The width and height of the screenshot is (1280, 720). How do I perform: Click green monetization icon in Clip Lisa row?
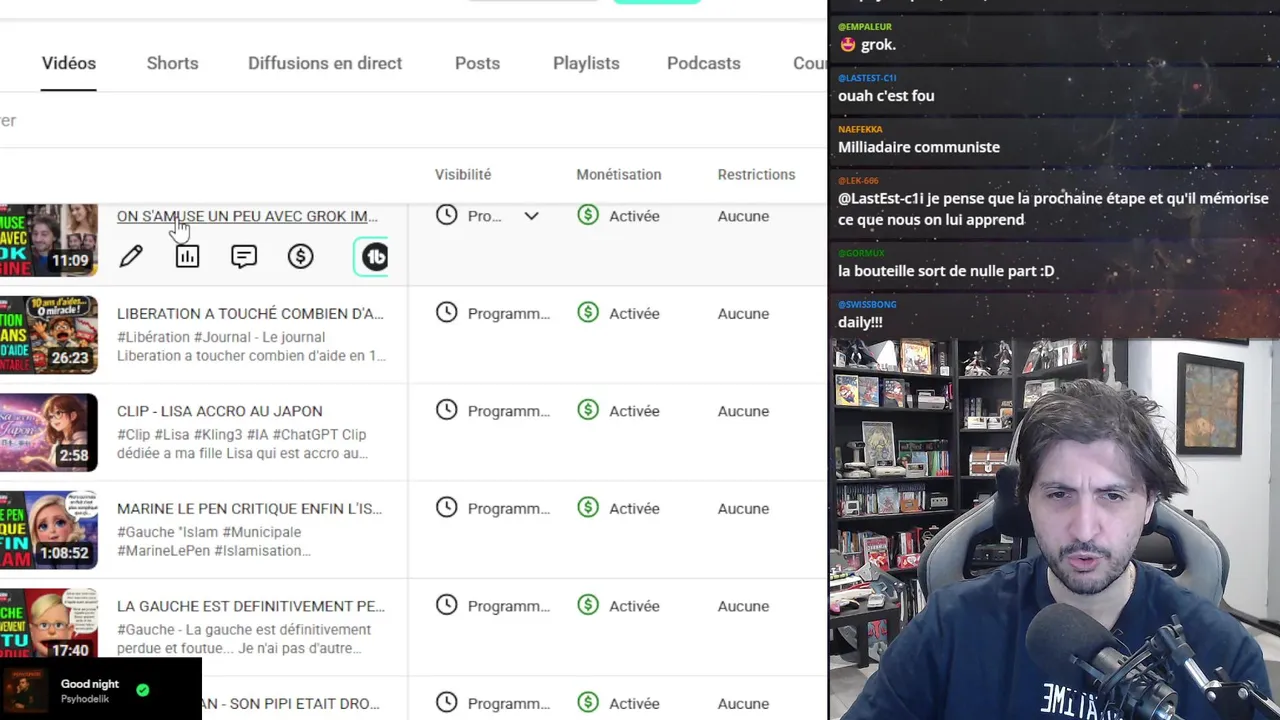point(588,410)
